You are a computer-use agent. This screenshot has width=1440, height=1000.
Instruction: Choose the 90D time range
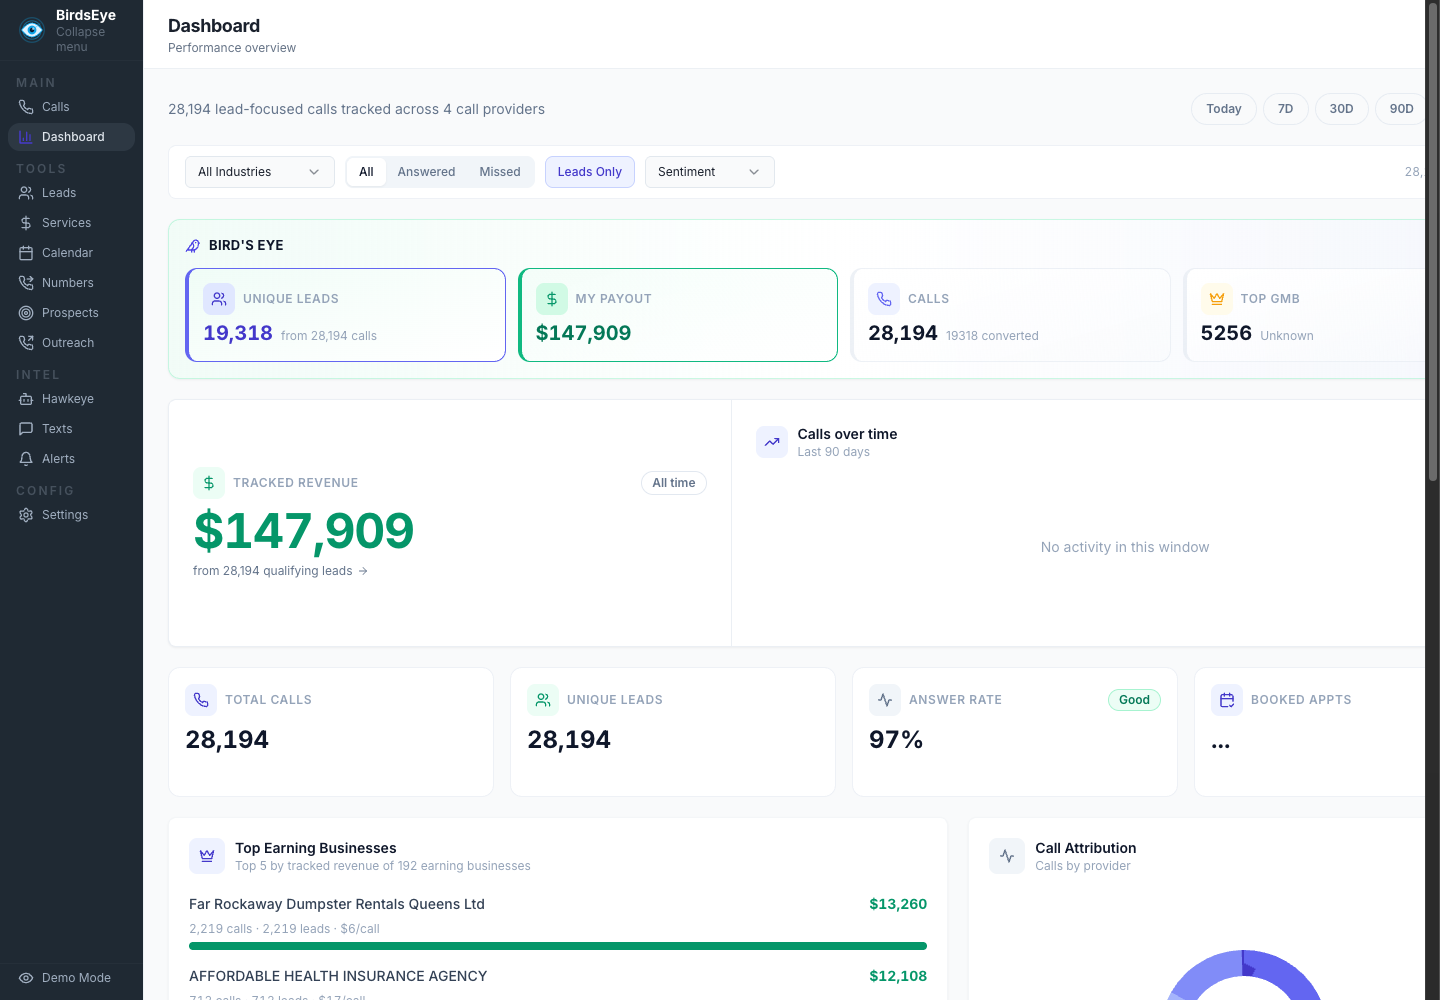point(1401,109)
